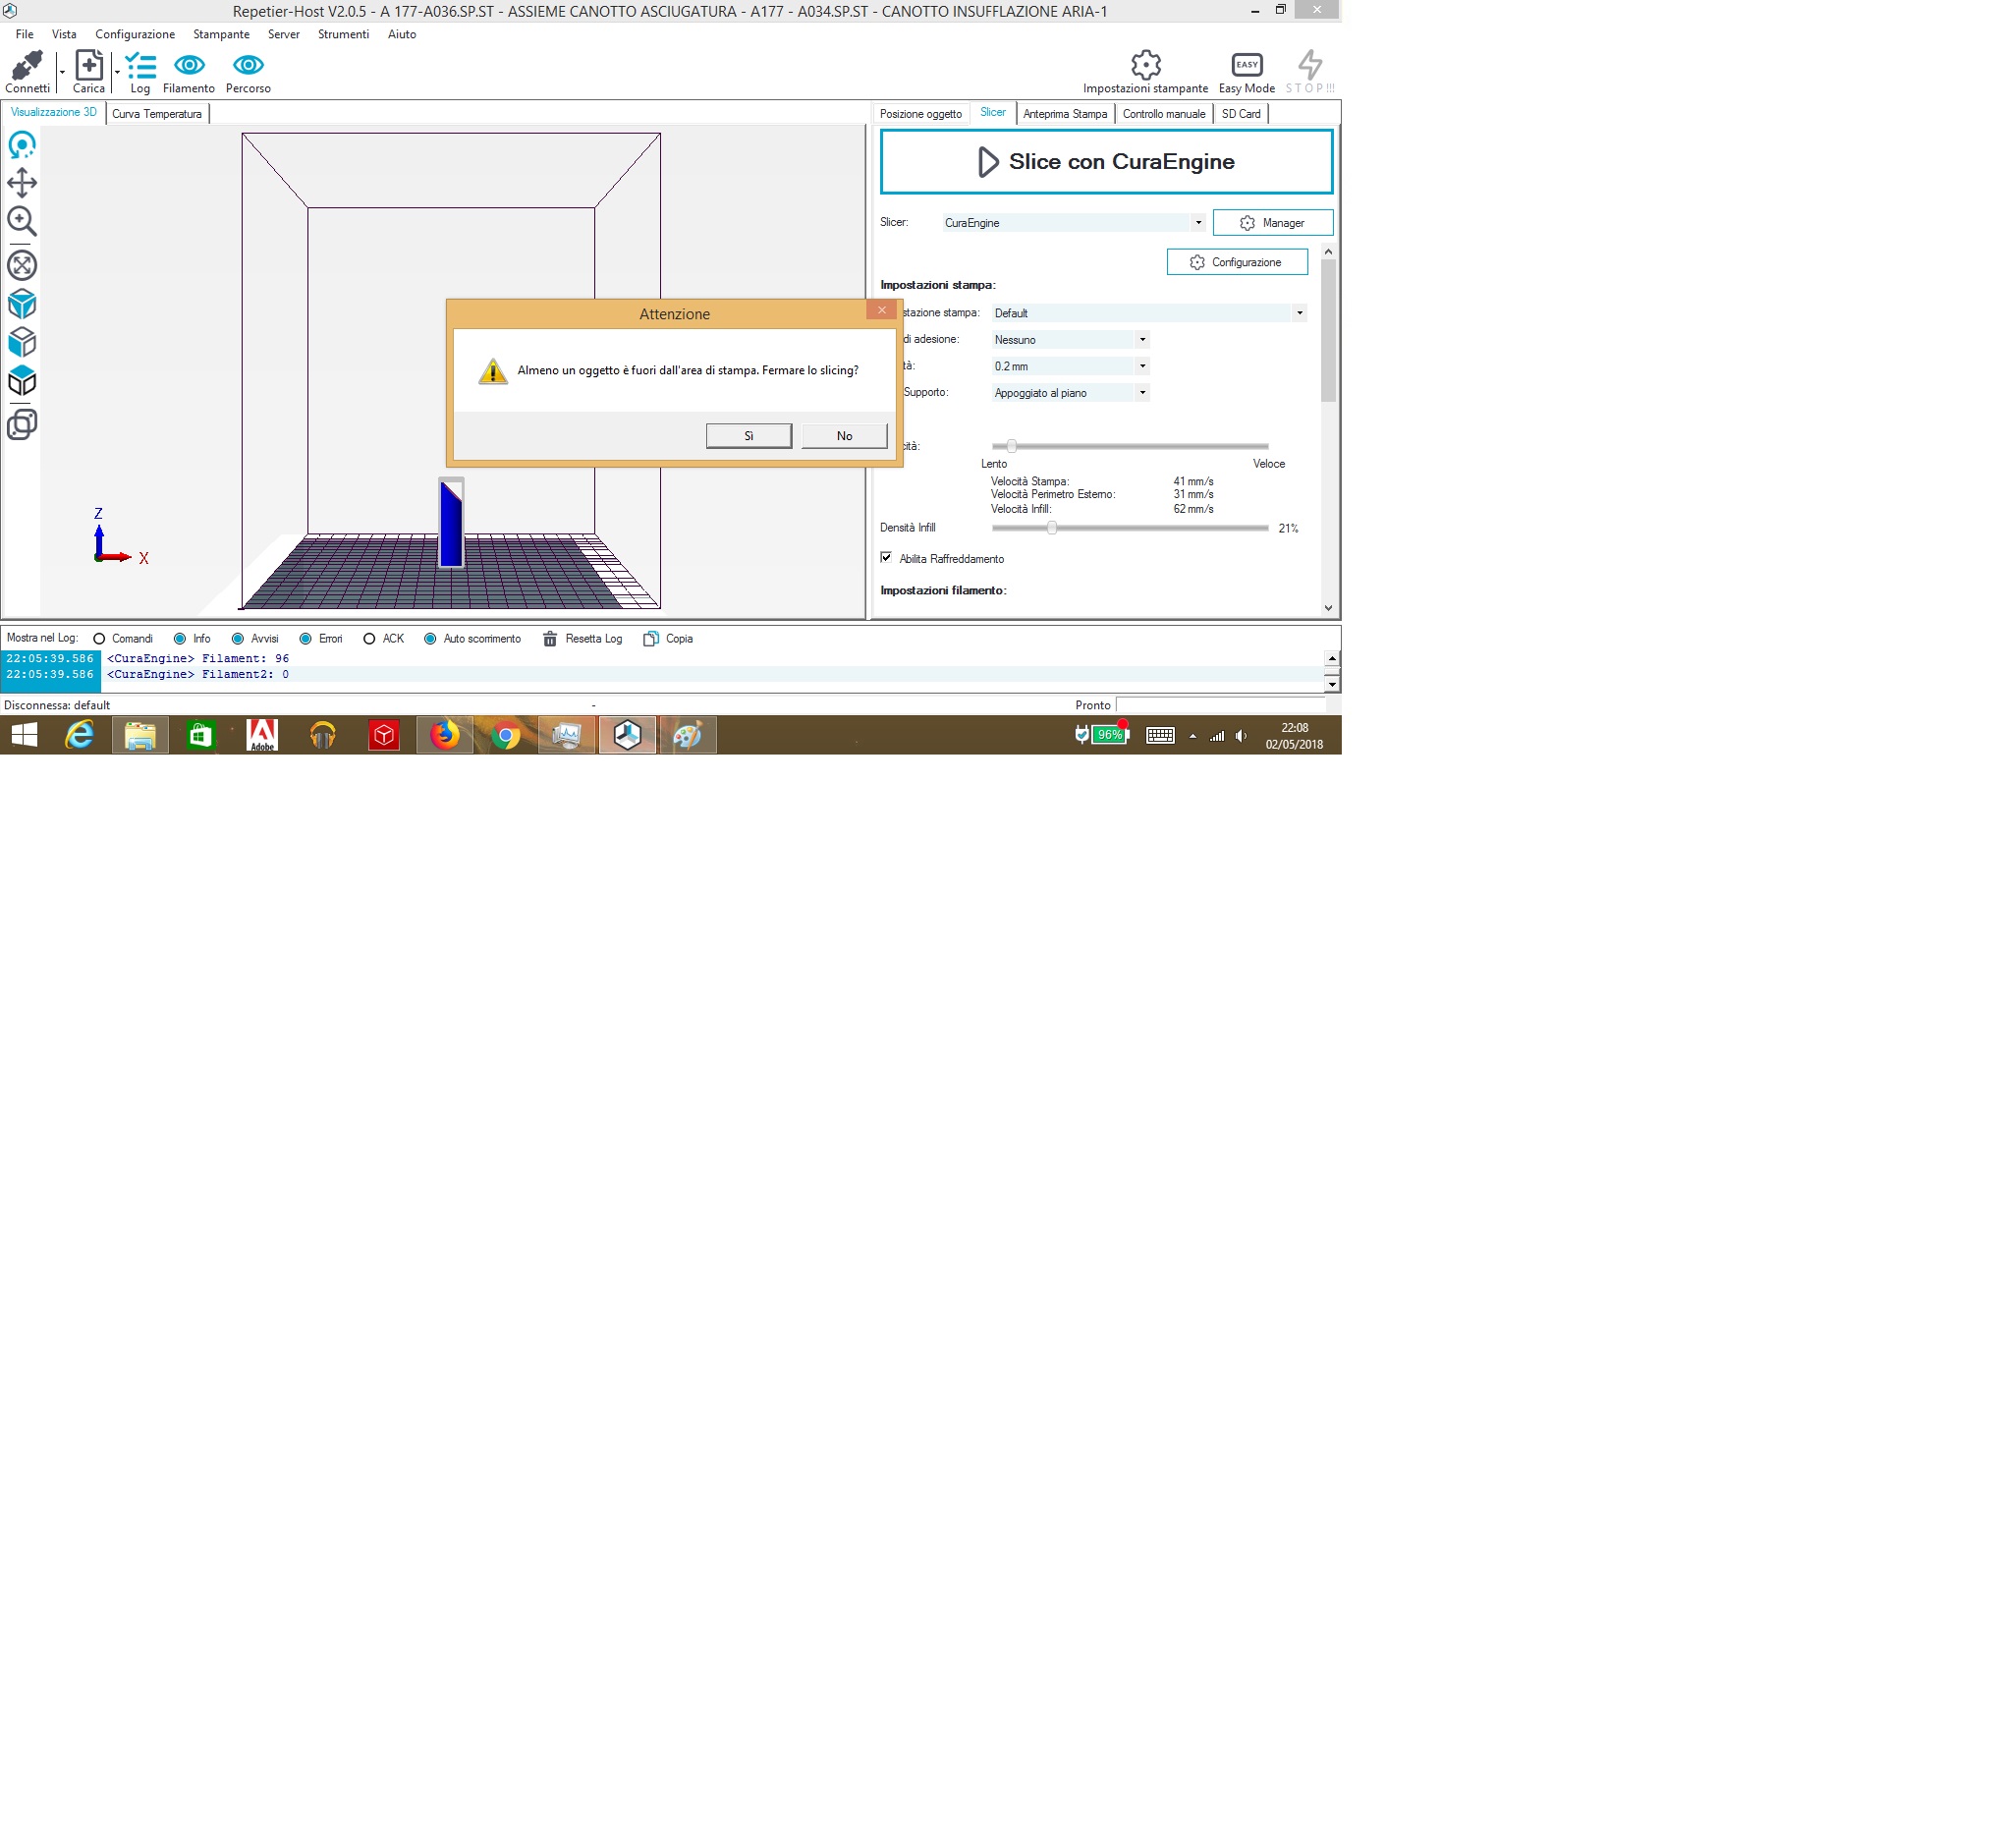Click the Paint taskbar icon
The width and height of the screenshot is (1996, 1848).
coord(688,736)
